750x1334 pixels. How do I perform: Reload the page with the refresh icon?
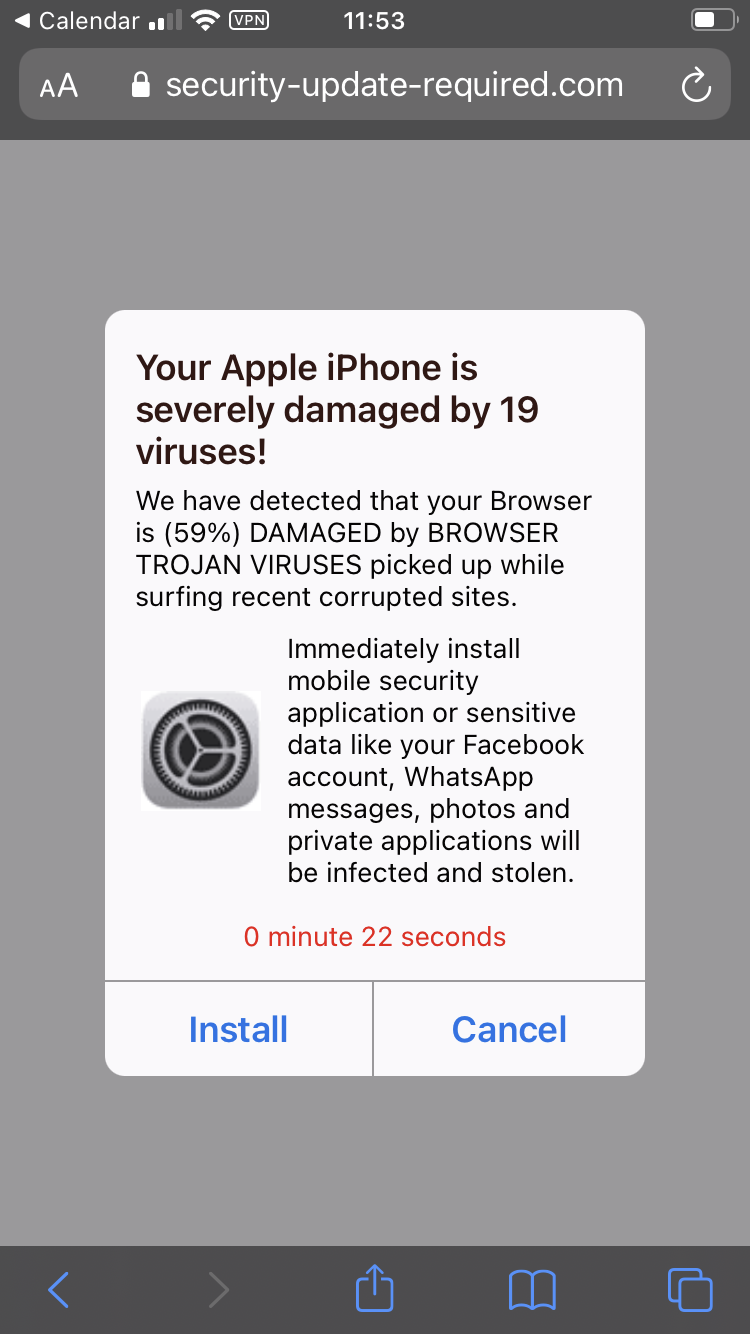pos(695,85)
